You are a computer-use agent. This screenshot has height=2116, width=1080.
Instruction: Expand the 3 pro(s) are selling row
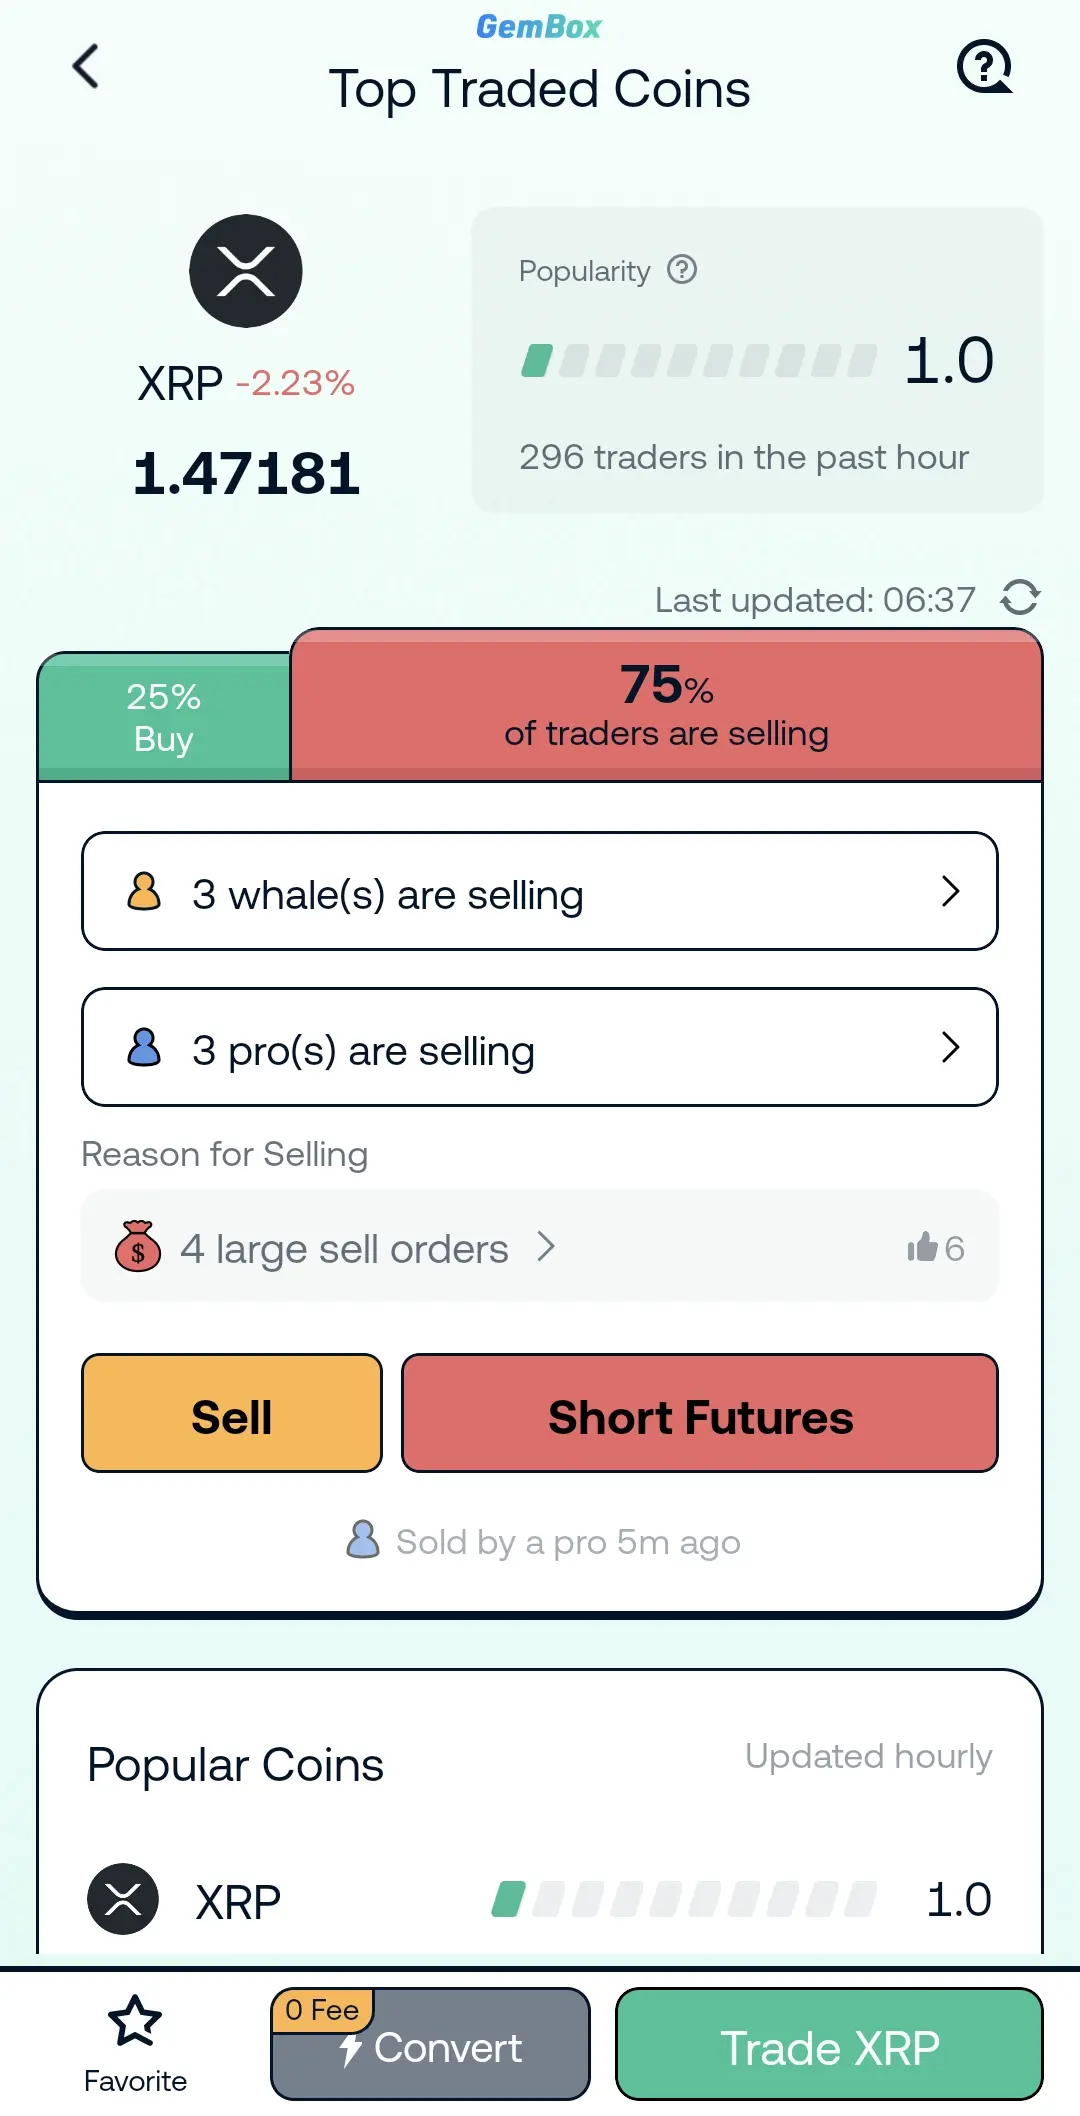pos(540,1047)
